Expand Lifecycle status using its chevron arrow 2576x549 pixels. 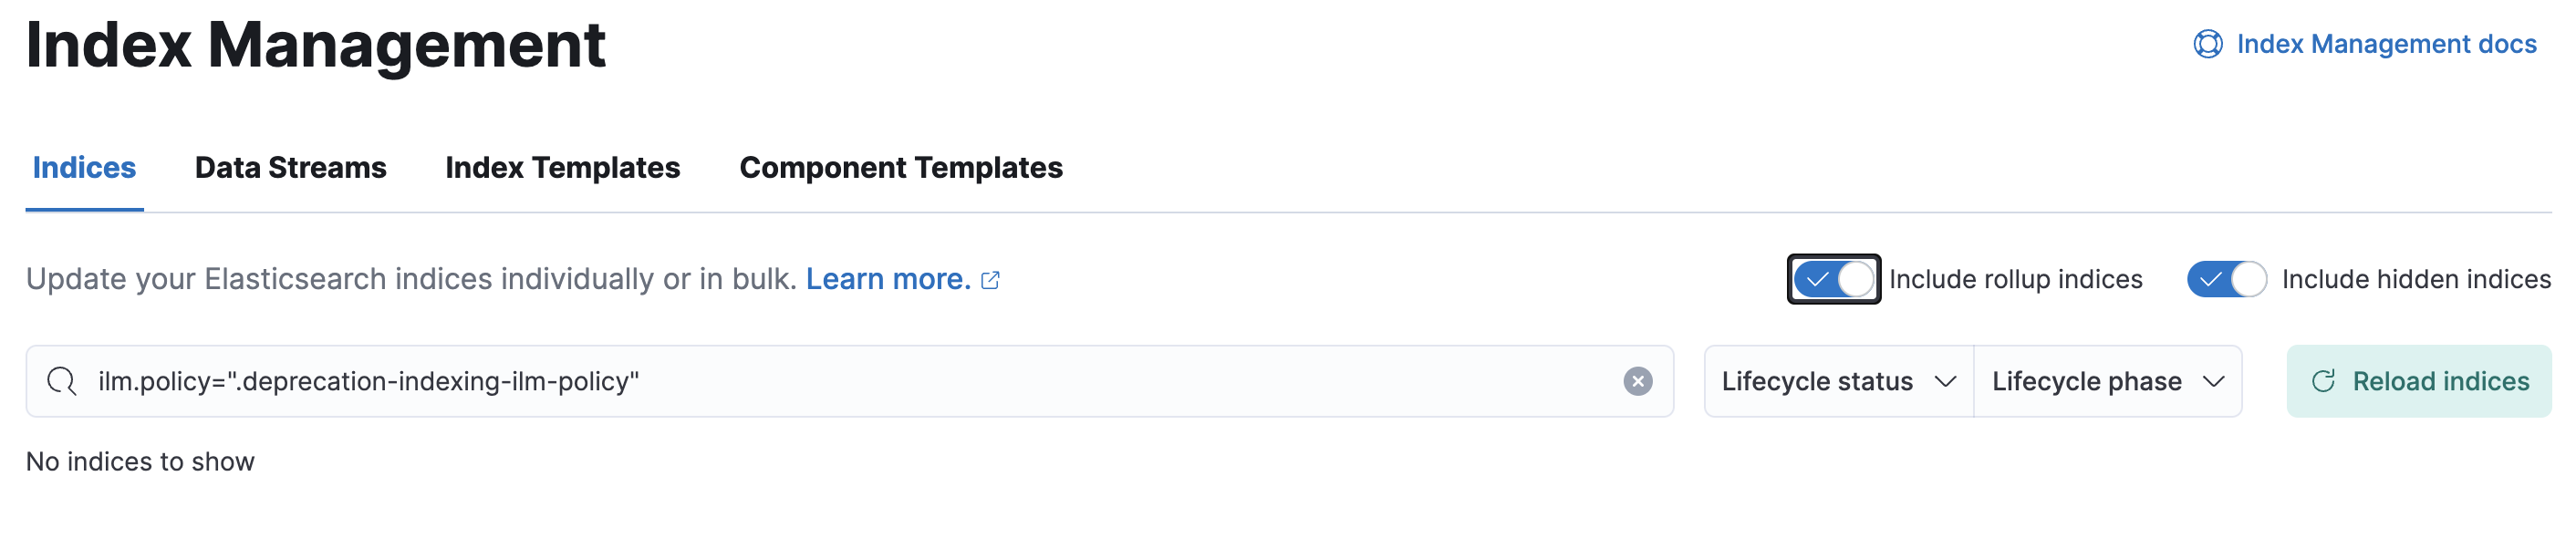(x=1945, y=381)
